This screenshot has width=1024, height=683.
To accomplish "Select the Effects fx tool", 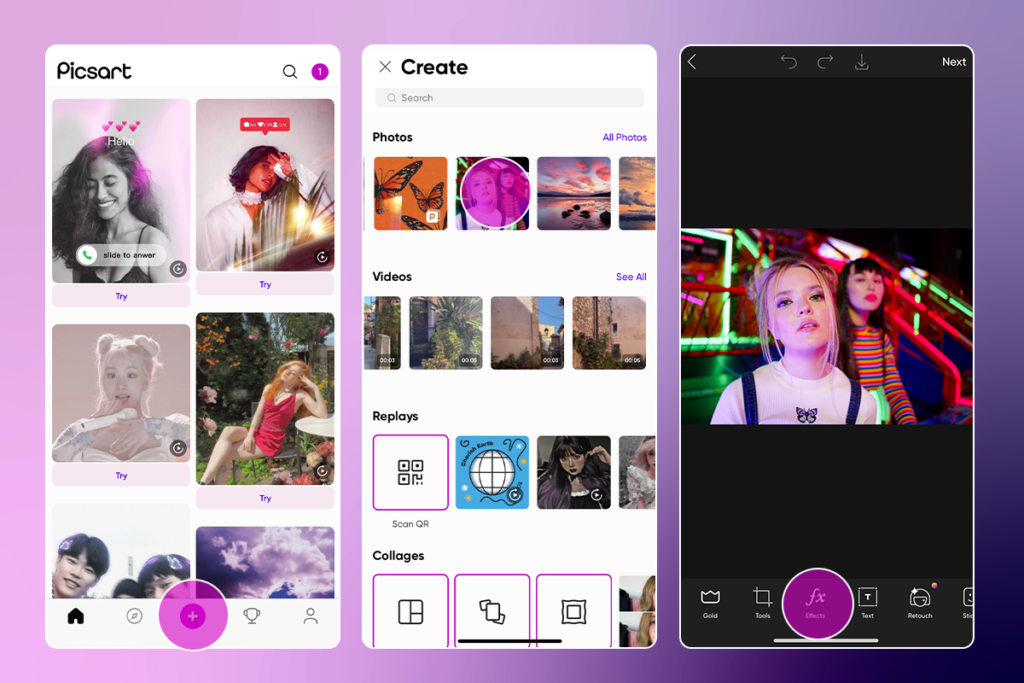I will (x=818, y=603).
